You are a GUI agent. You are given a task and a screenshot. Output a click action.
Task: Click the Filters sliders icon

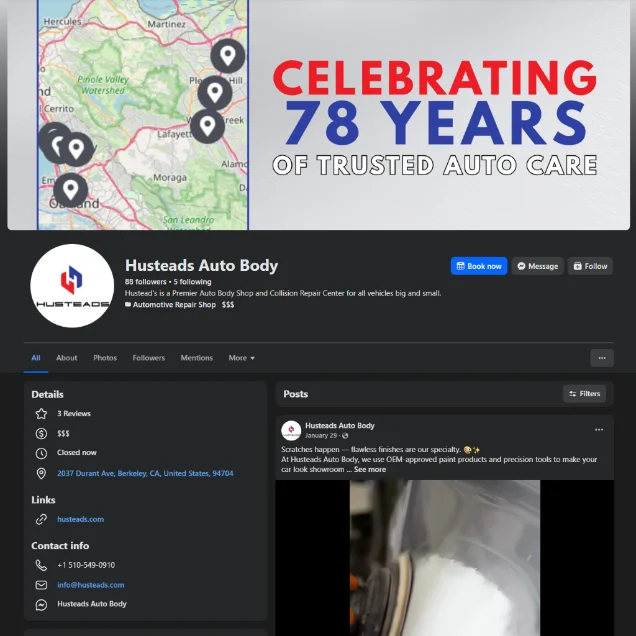[x=572, y=393]
